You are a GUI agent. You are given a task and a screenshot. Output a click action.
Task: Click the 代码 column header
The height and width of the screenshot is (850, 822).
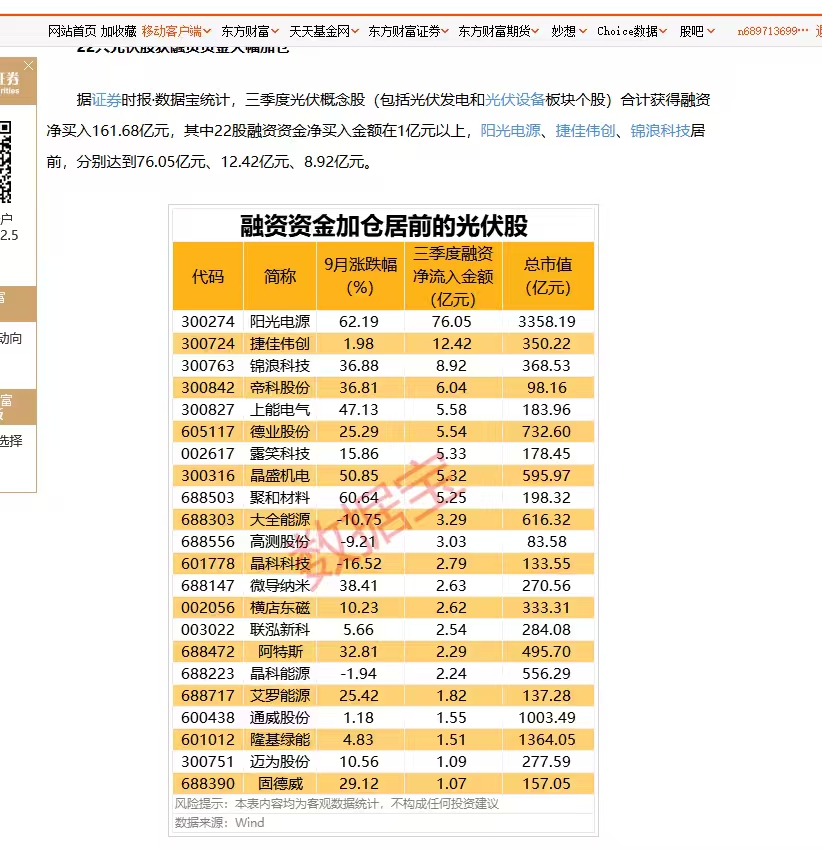[x=208, y=276]
